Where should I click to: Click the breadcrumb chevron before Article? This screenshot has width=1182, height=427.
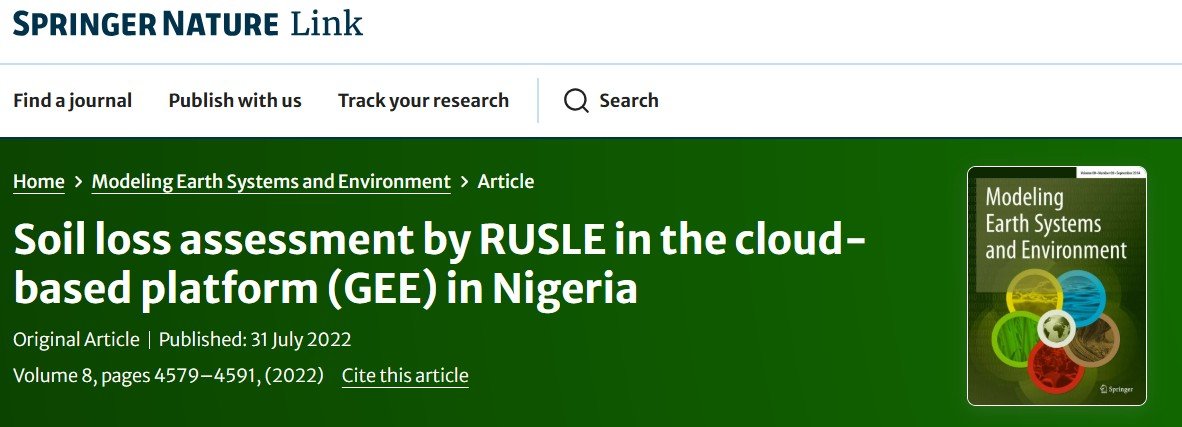464,182
